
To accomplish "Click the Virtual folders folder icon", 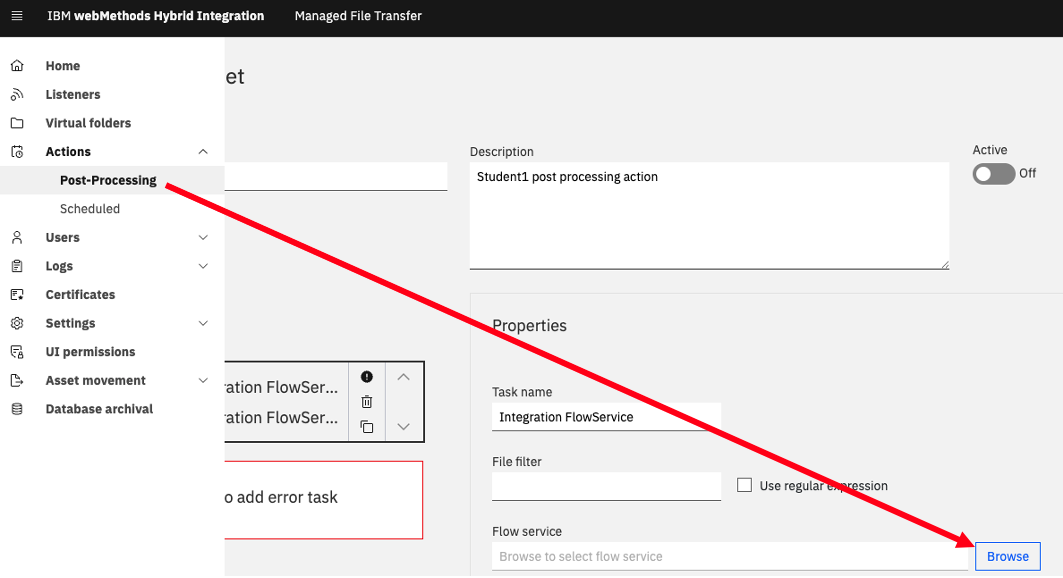I will click(17, 123).
